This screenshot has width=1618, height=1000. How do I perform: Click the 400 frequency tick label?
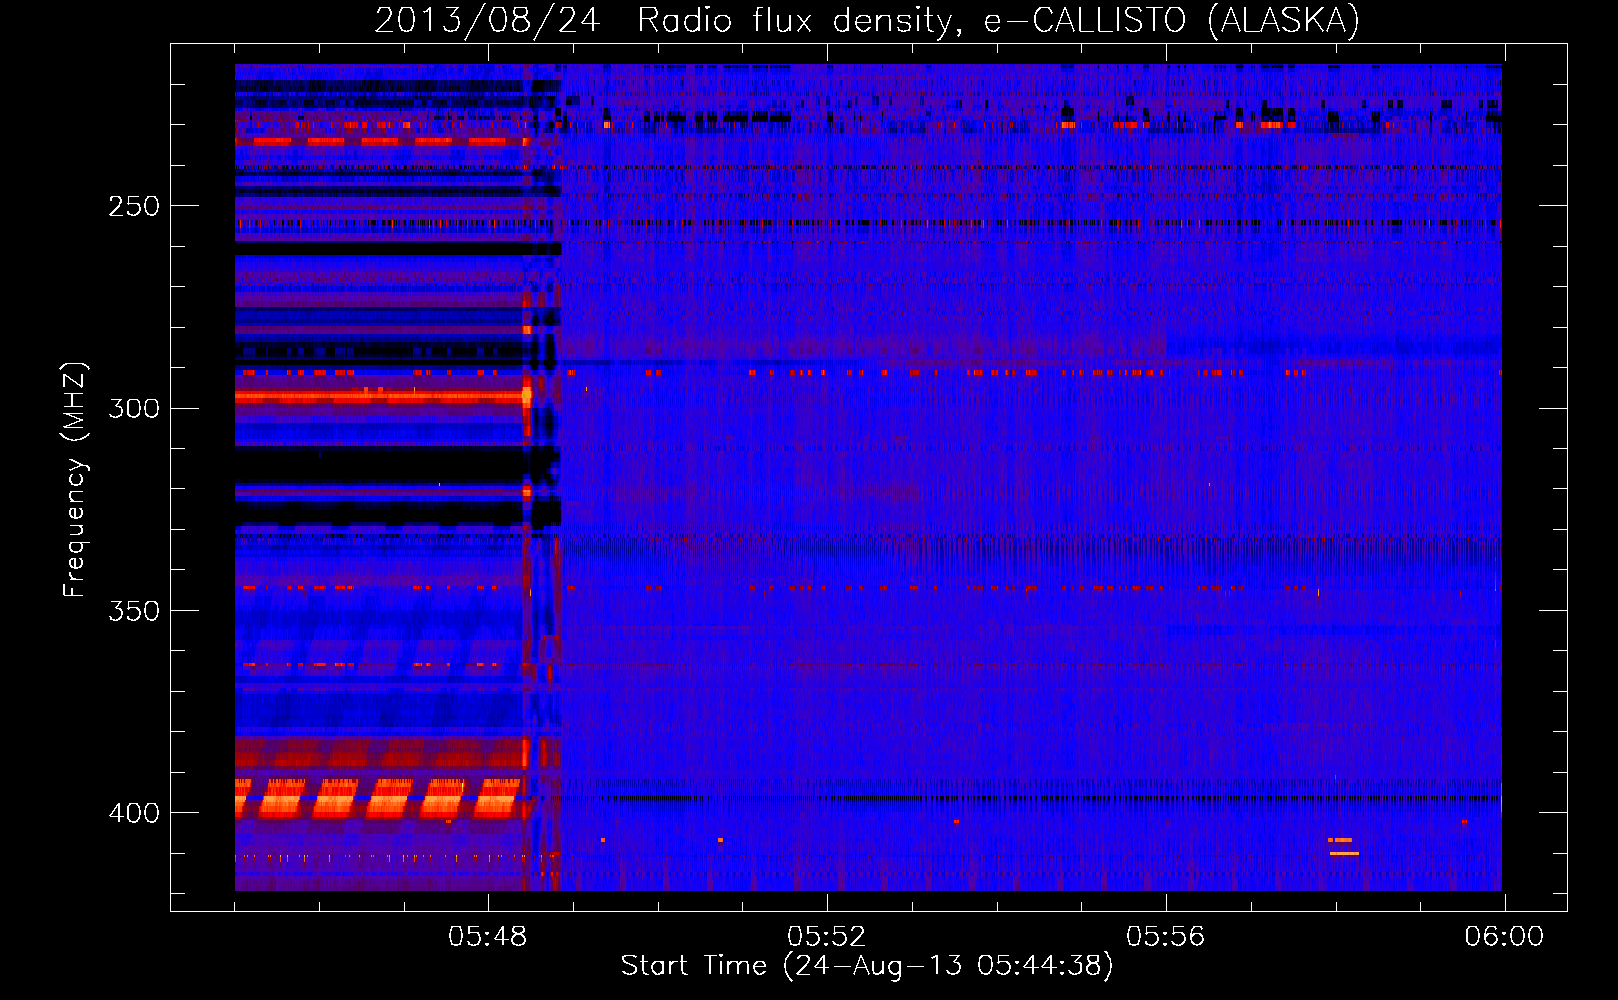click(134, 813)
